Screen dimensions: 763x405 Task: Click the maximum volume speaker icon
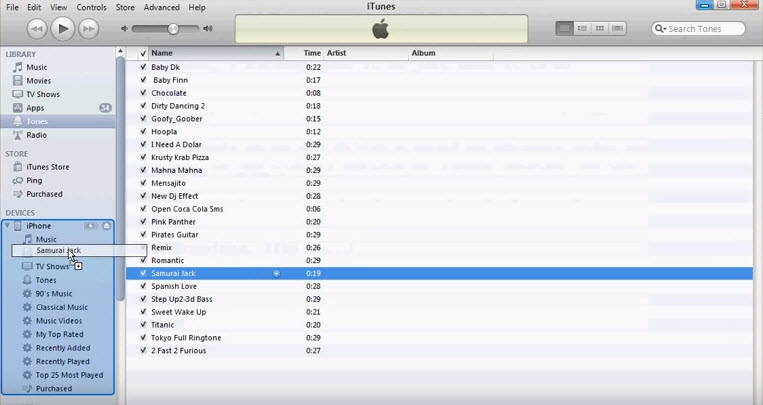(x=208, y=29)
